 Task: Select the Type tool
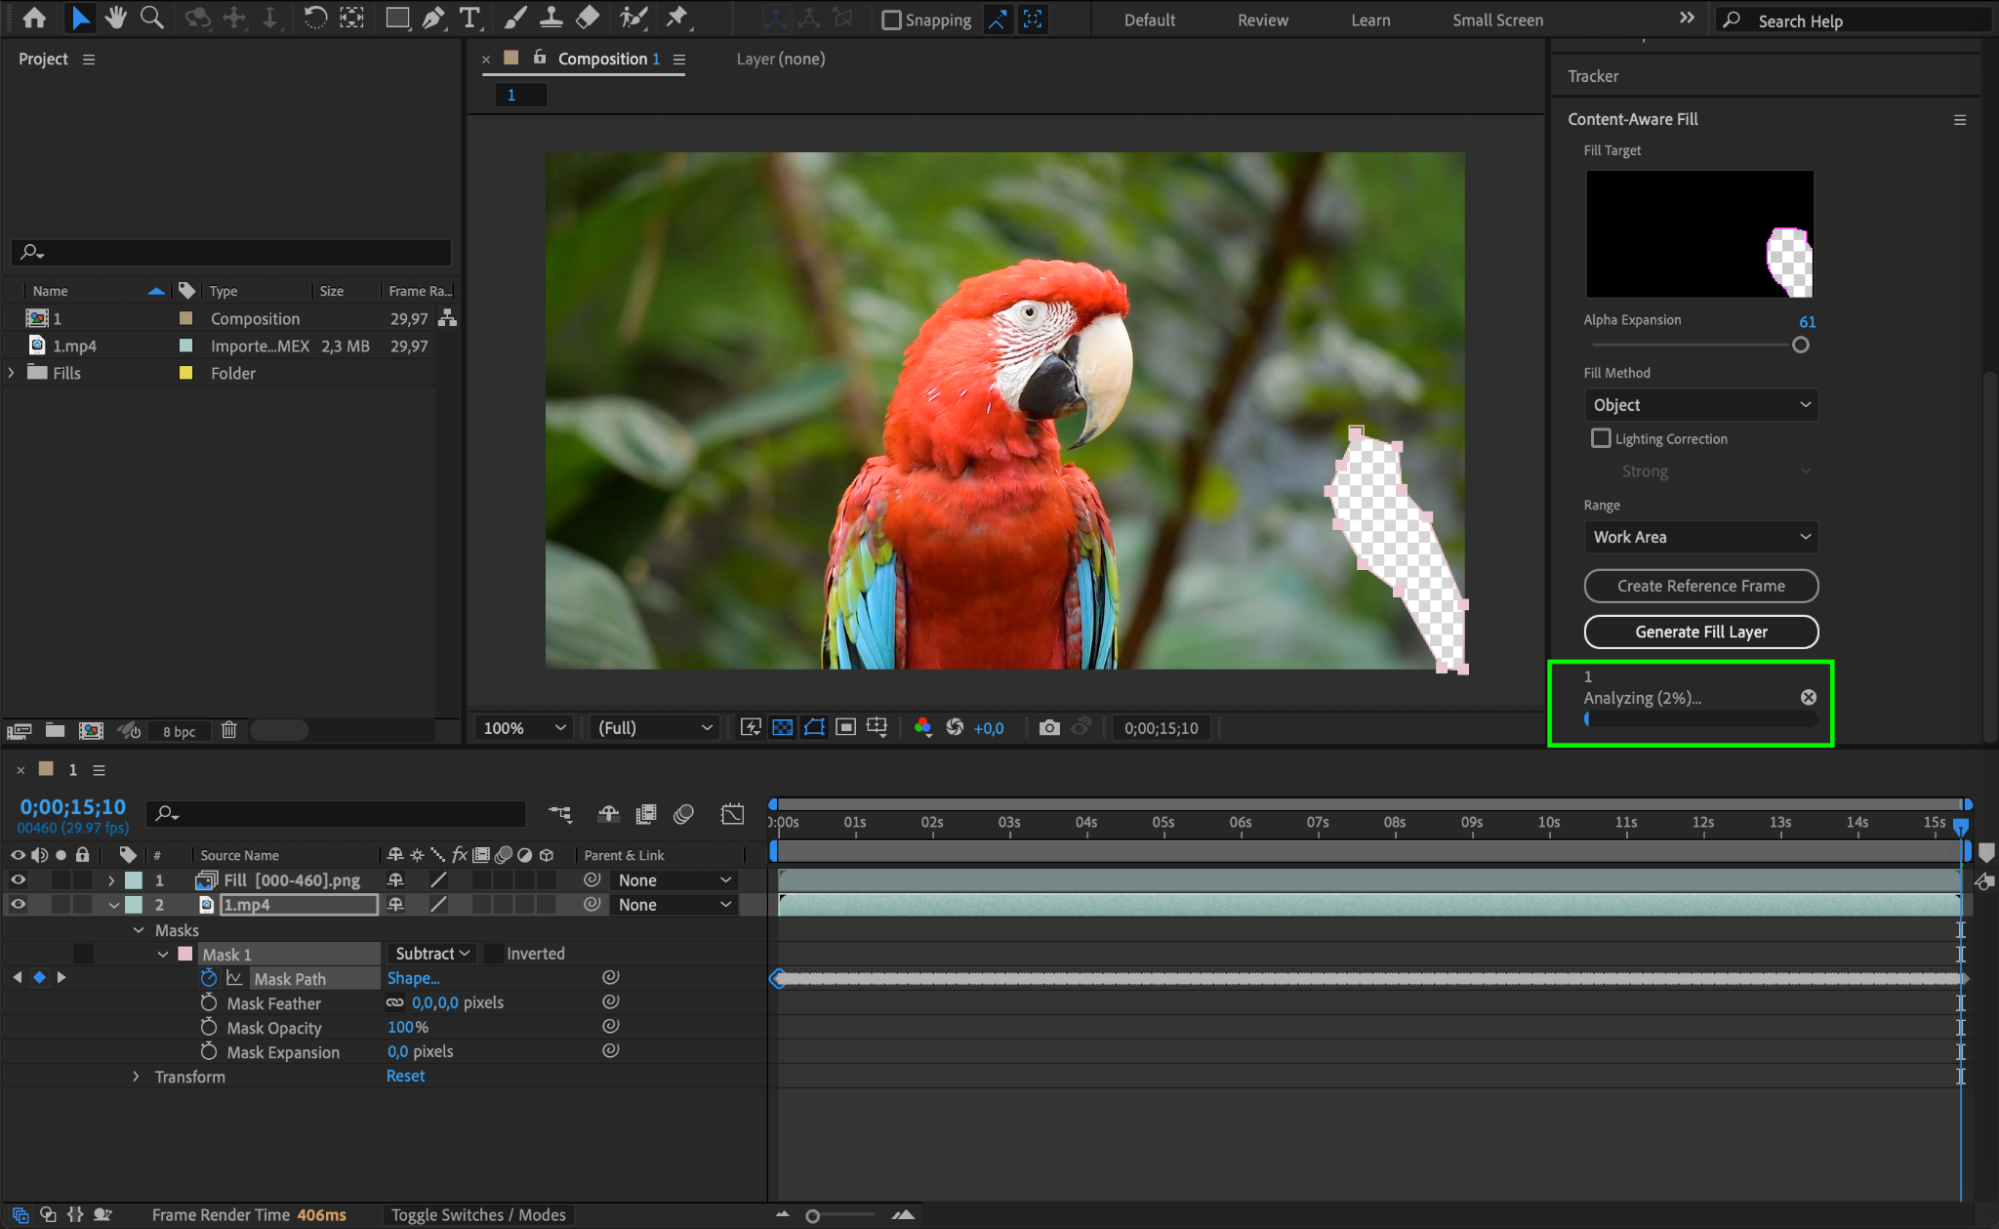pyautogui.click(x=469, y=17)
